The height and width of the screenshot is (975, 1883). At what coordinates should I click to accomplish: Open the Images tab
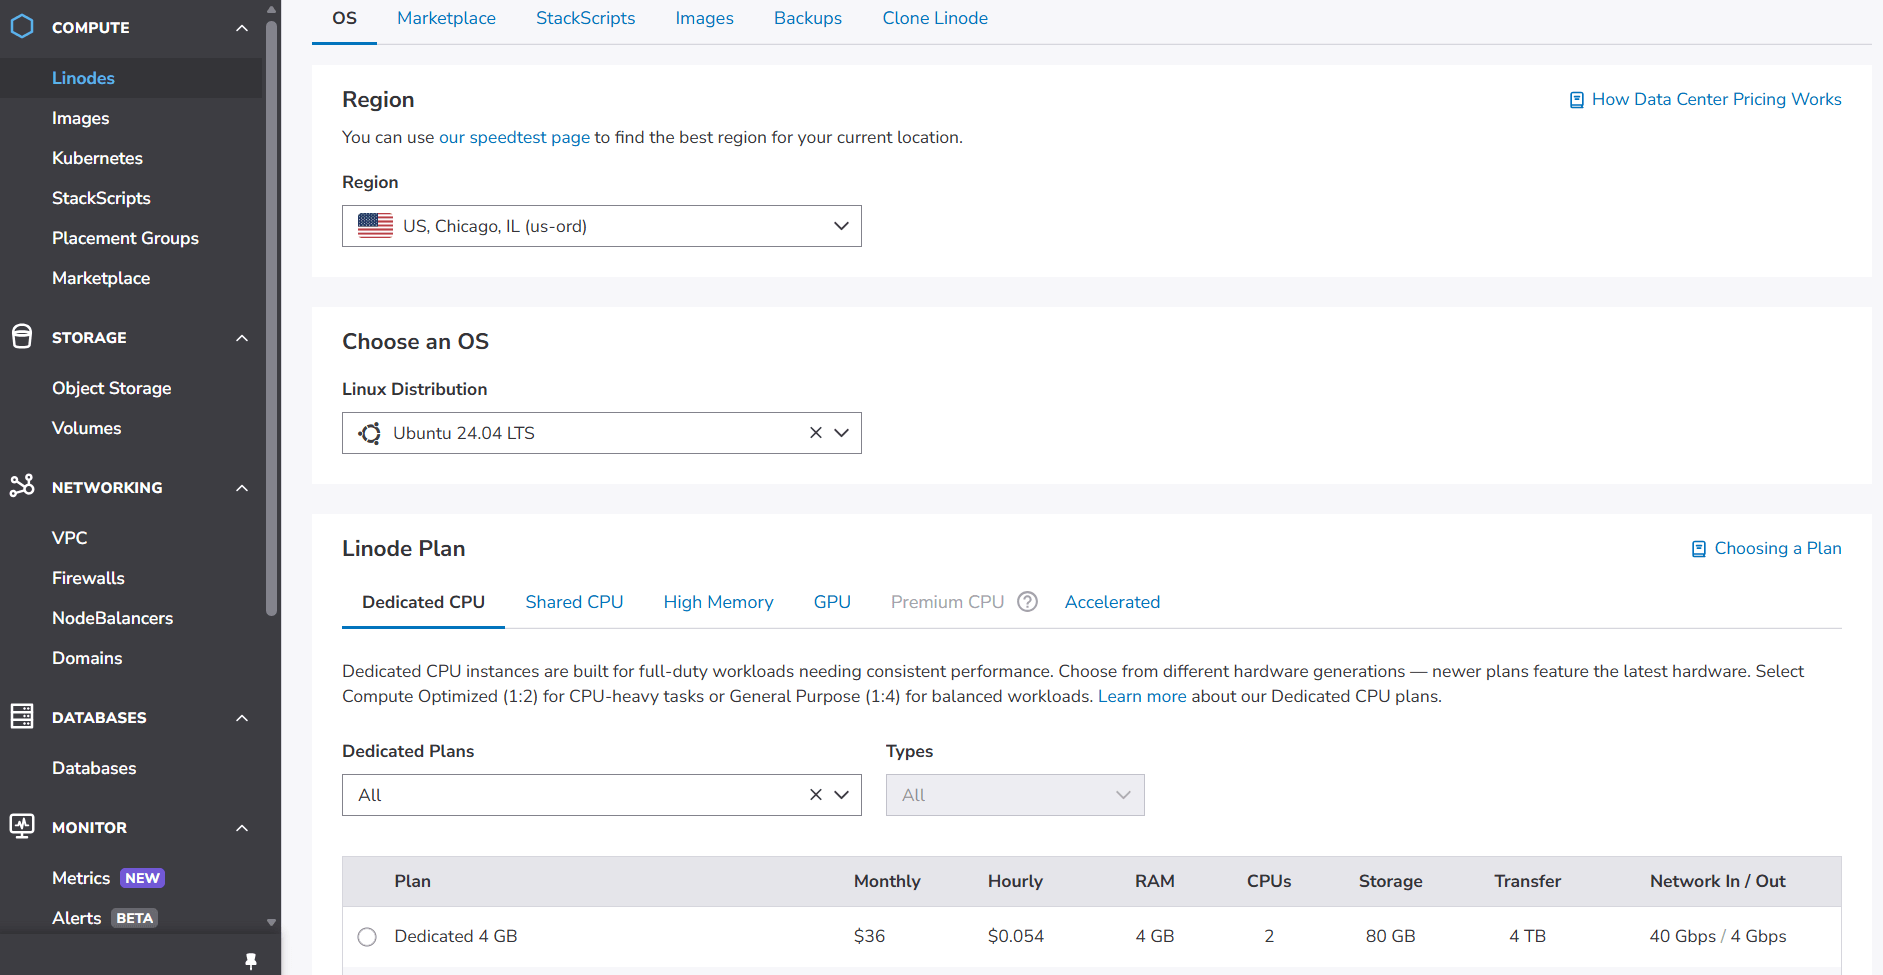(704, 19)
